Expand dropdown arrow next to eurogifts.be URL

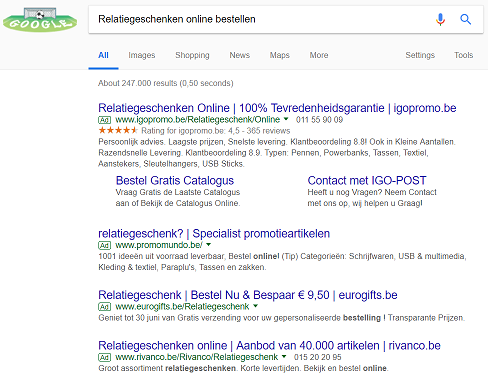[x=256, y=306]
